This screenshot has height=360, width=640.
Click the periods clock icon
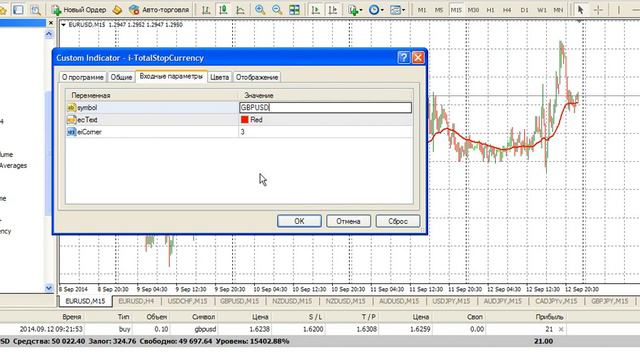click(373, 9)
